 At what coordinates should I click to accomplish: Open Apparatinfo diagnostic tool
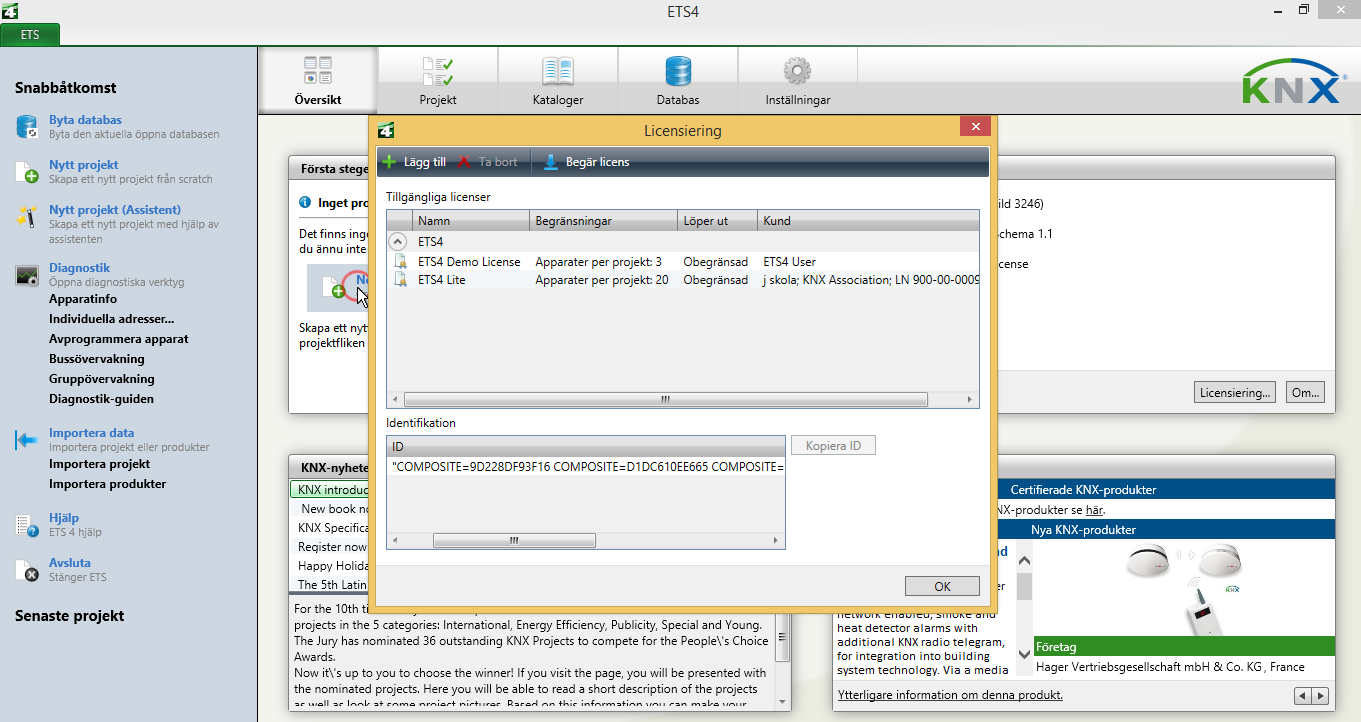(83, 299)
